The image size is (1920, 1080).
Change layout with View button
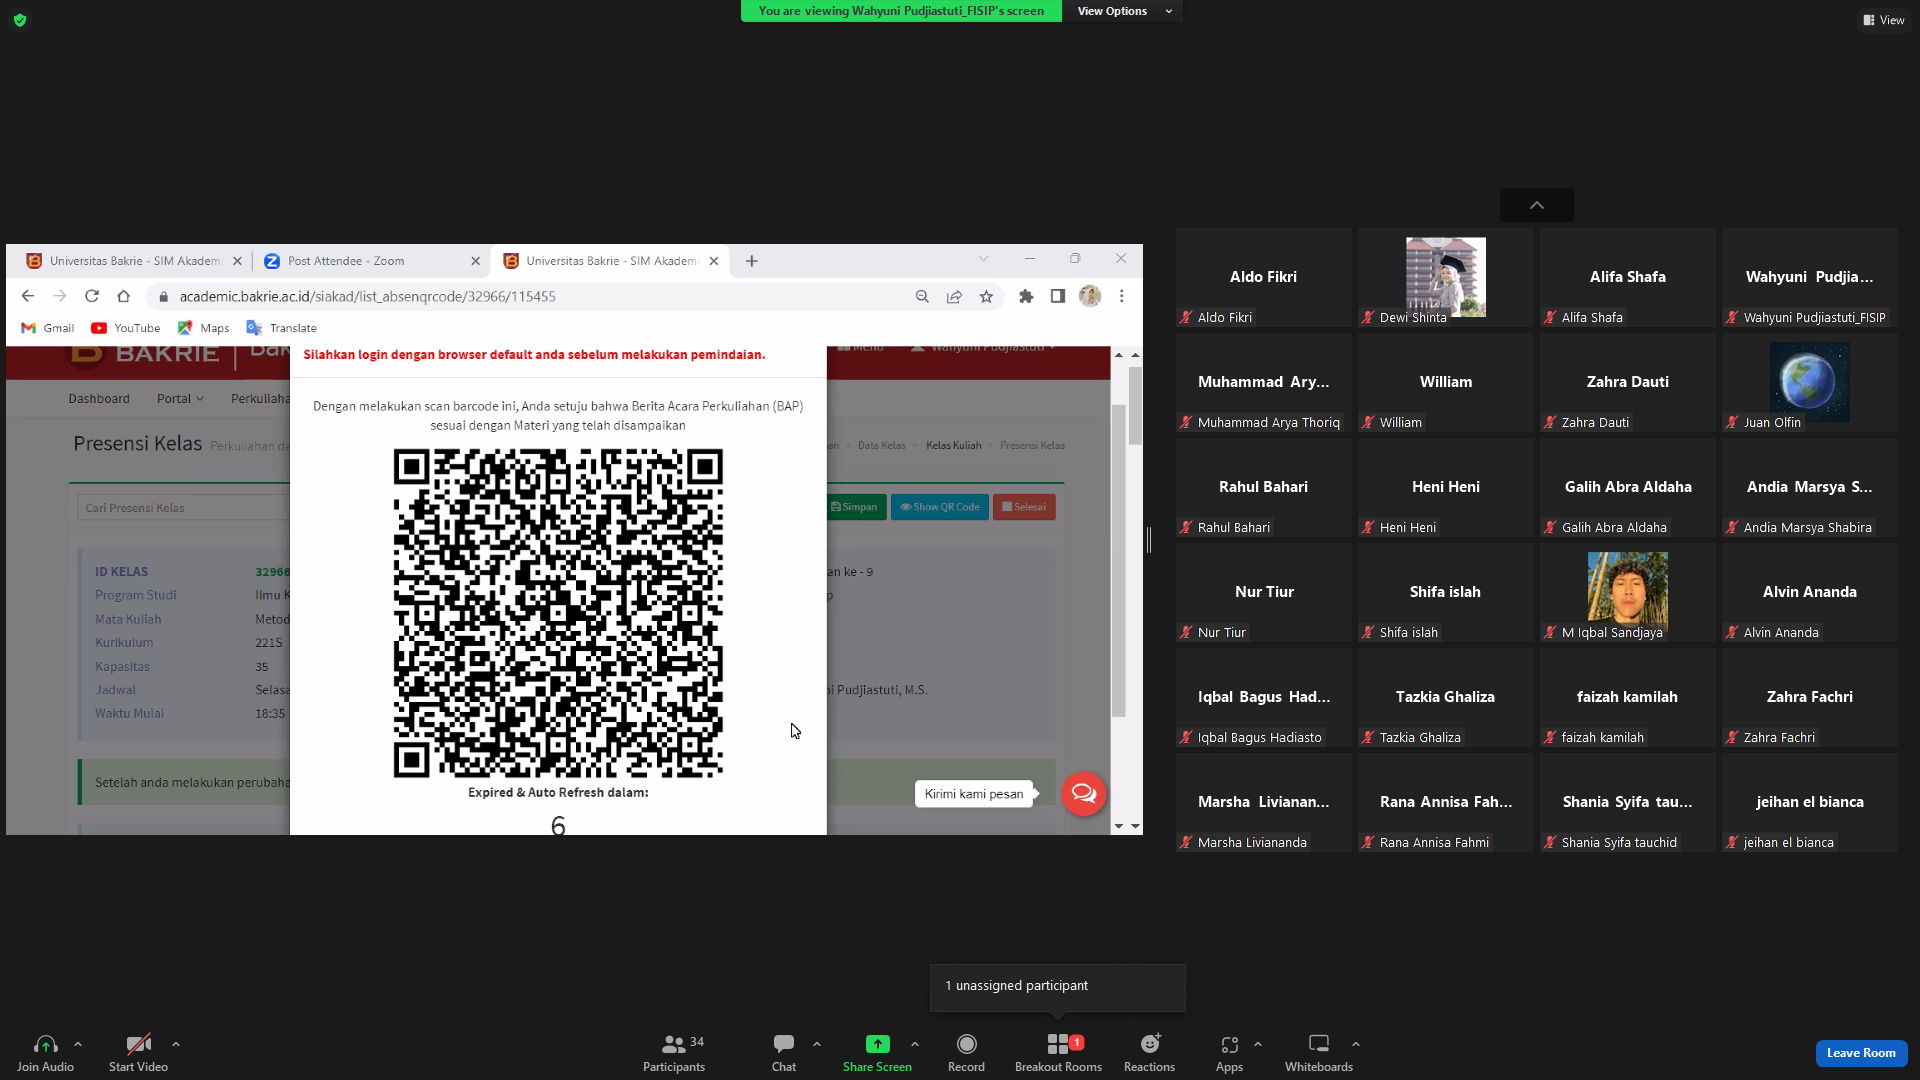tap(1884, 20)
